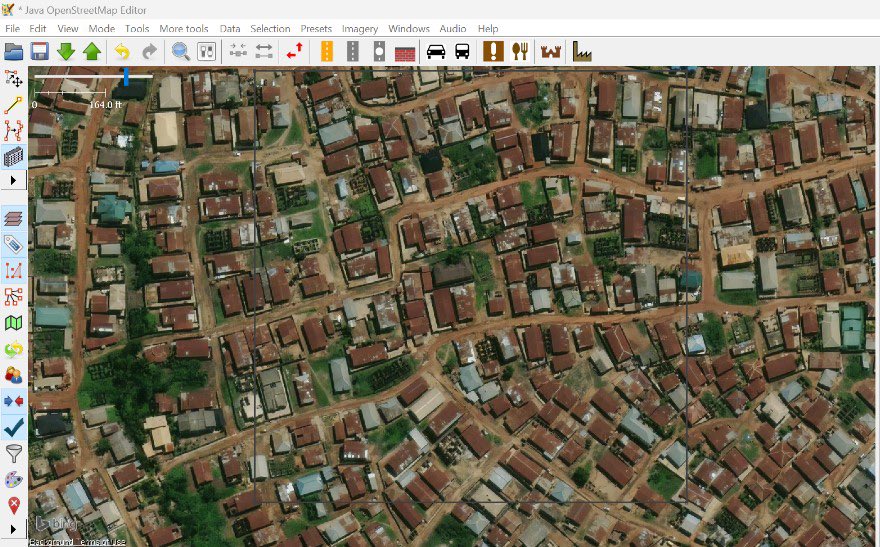Save the file using floppy disk icon
Screen dimensions: 880x547
(x=39, y=52)
